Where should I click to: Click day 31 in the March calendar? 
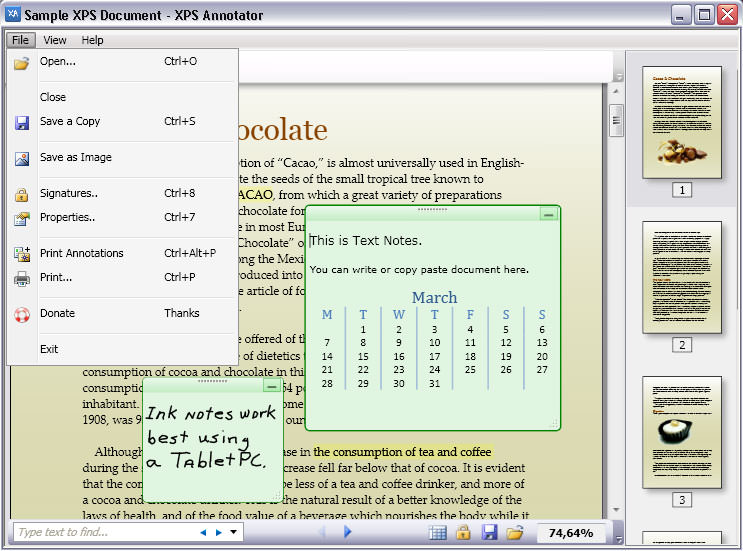click(435, 384)
